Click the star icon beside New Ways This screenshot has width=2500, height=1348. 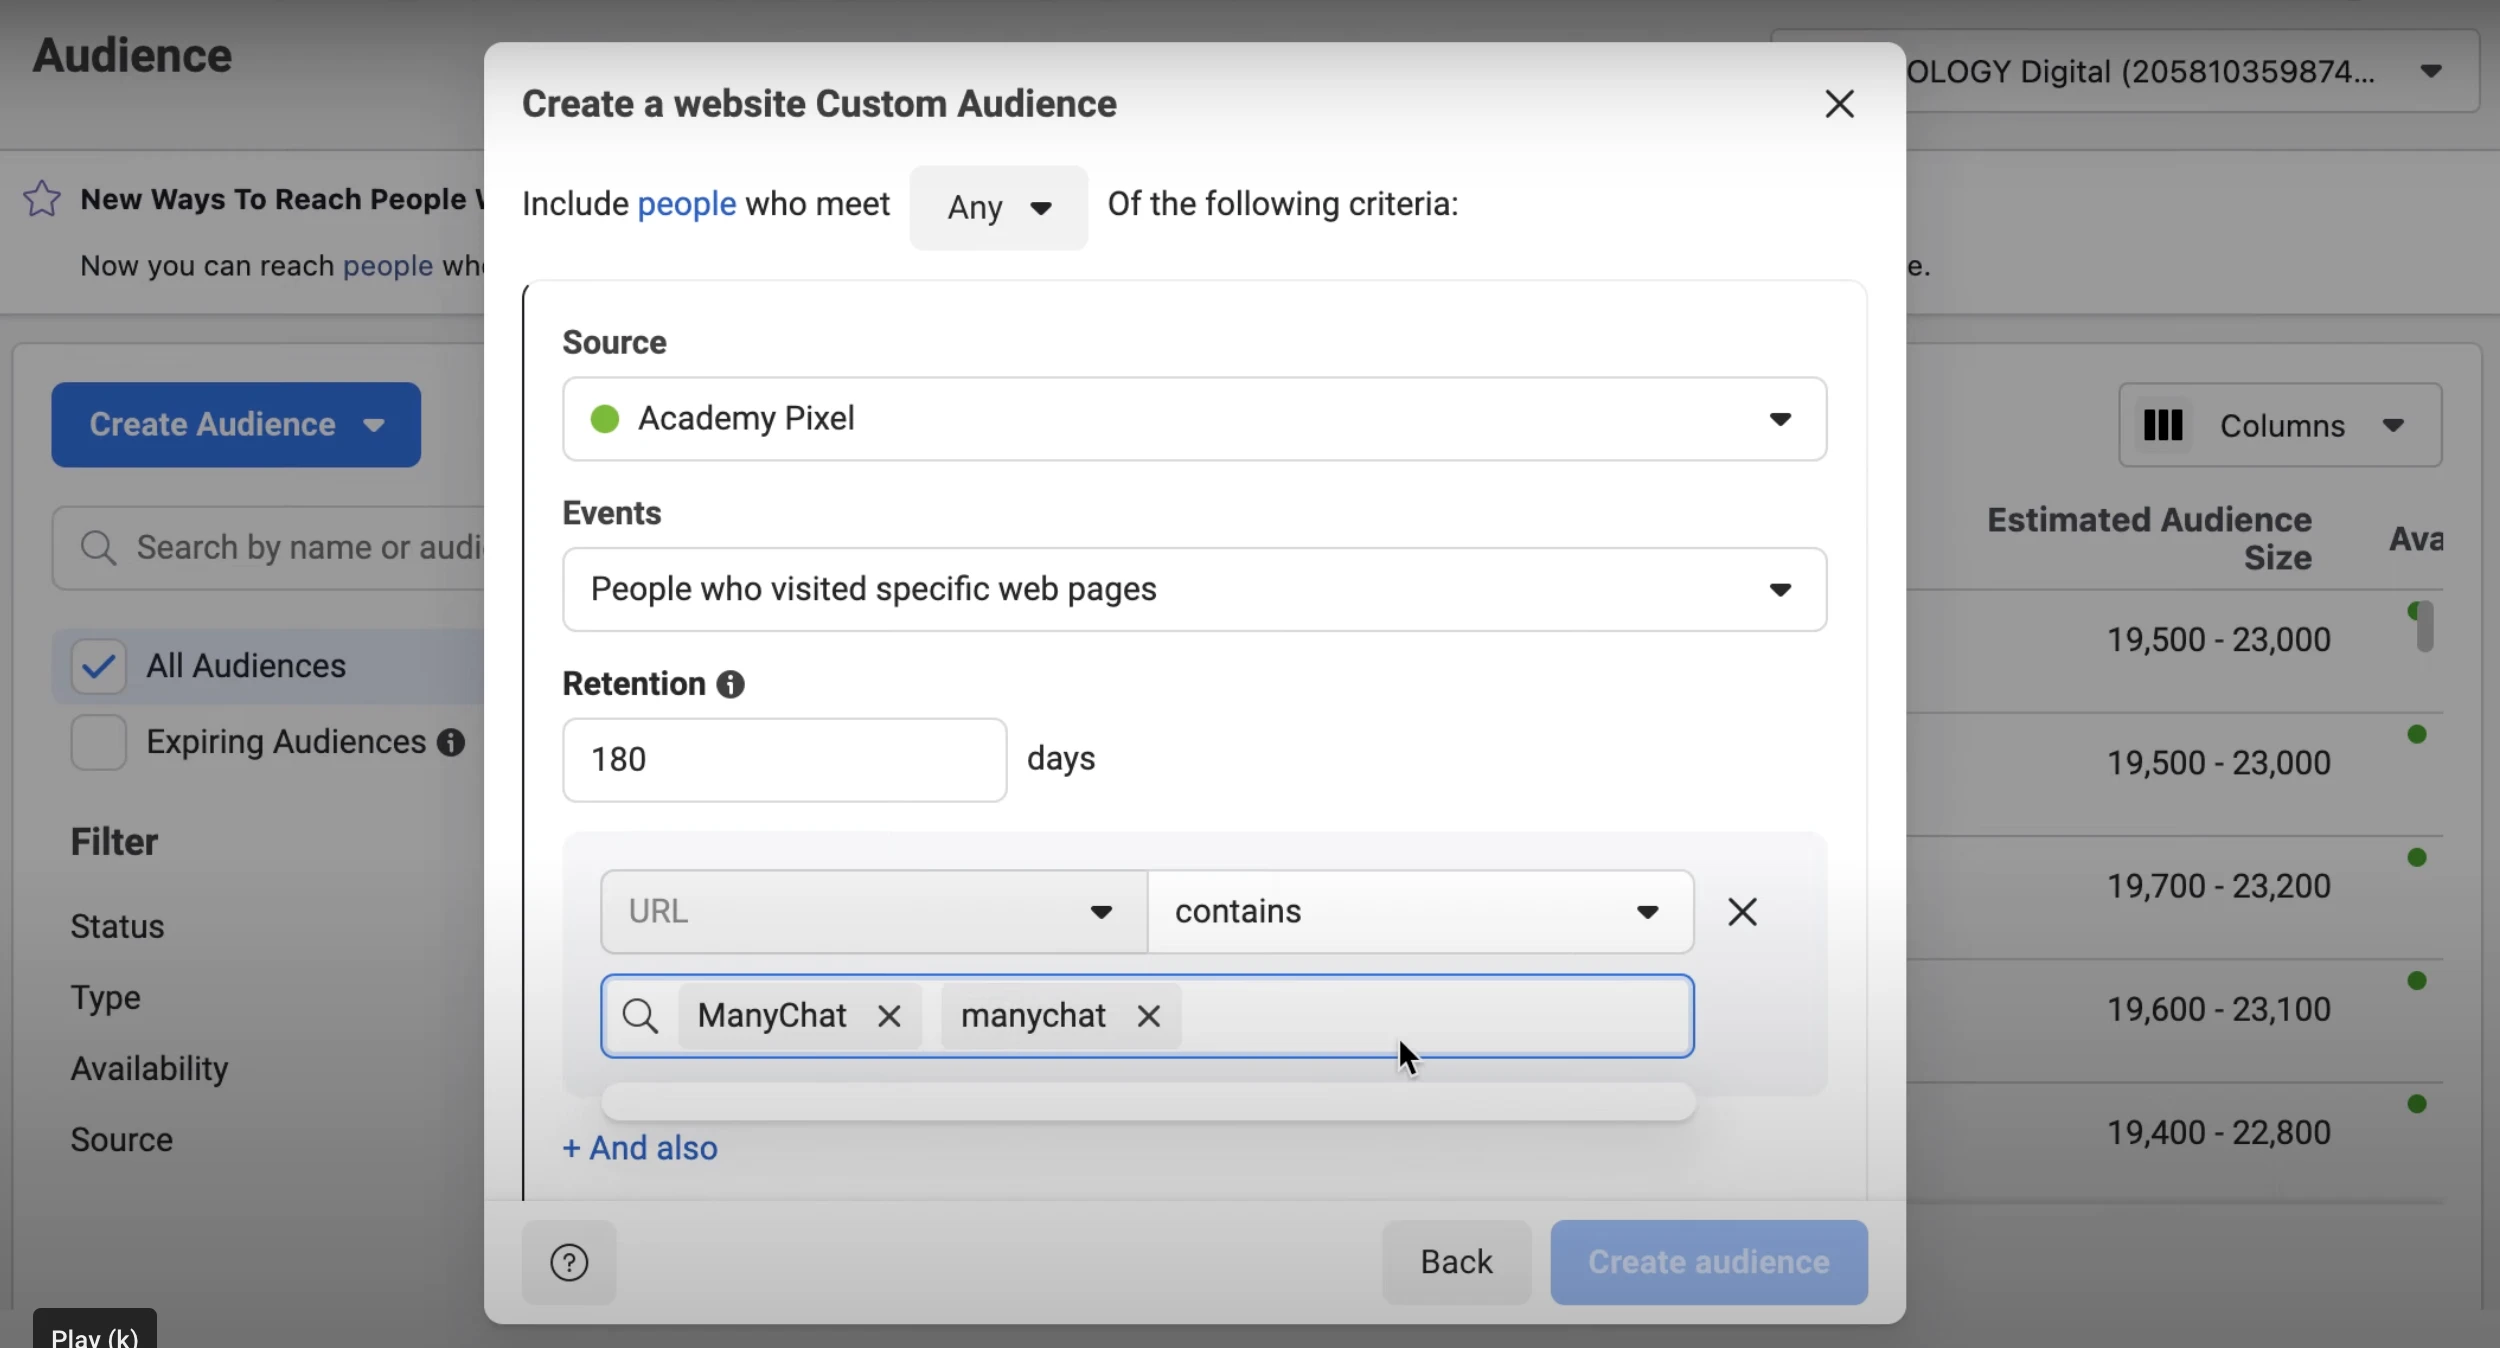42,199
